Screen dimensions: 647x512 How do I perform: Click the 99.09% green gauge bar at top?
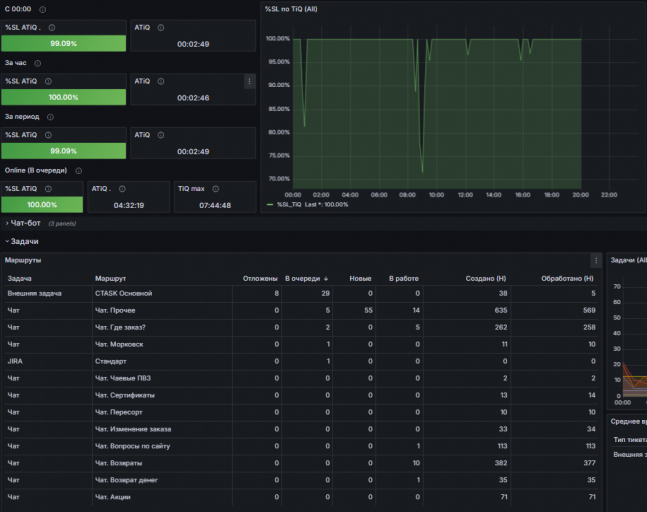pyautogui.click(x=64, y=43)
